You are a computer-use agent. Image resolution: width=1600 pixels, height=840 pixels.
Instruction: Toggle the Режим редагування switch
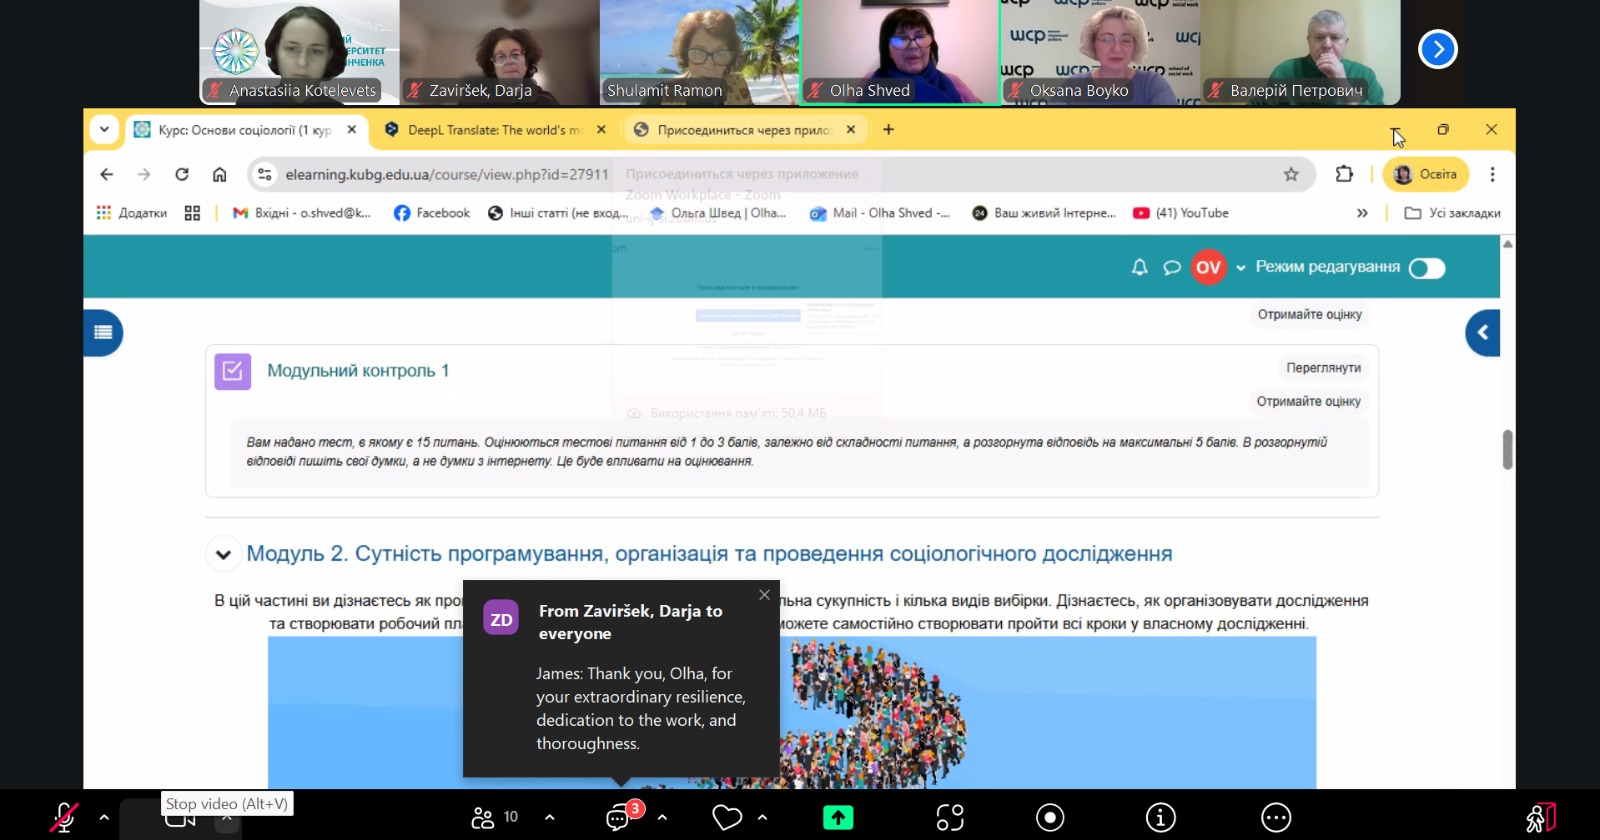pyautogui.click(x=1427, y=268)
